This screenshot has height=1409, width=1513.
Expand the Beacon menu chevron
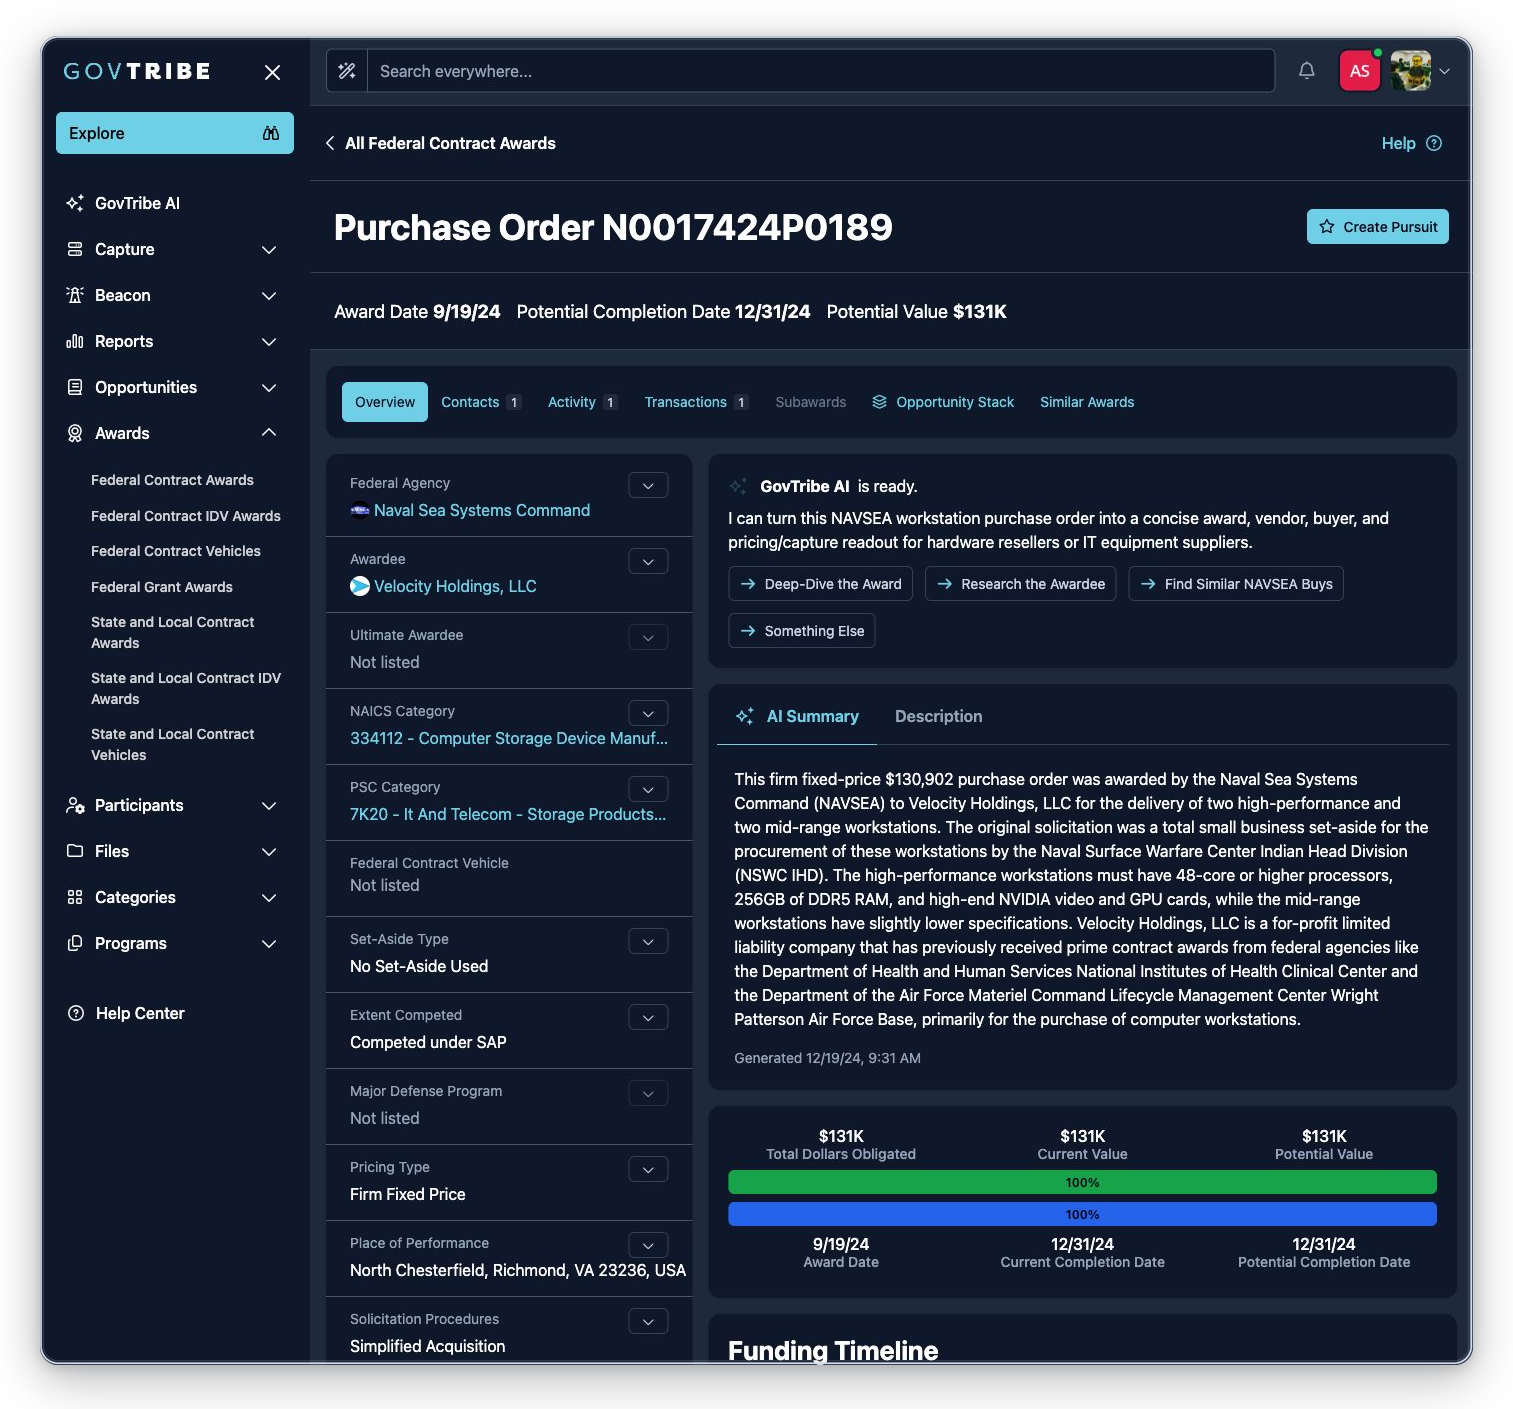(269, 295)
